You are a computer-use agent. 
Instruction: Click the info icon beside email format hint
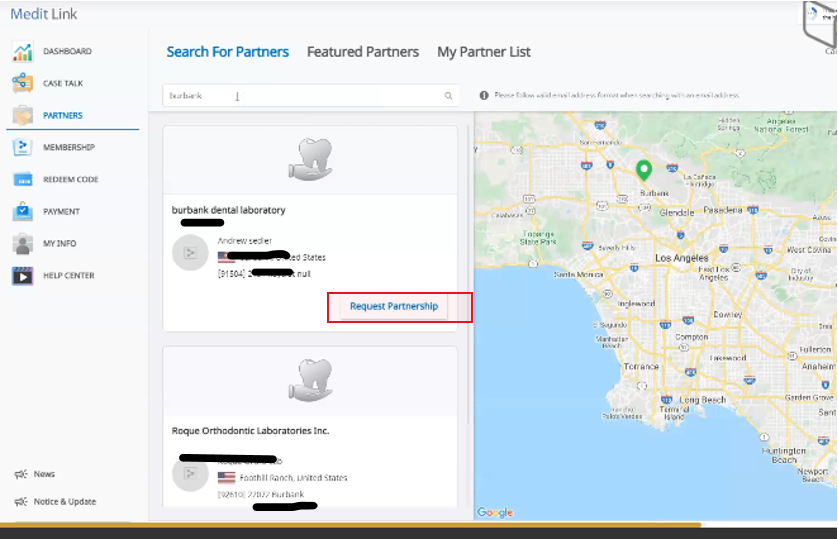click(x=484, y=96)
